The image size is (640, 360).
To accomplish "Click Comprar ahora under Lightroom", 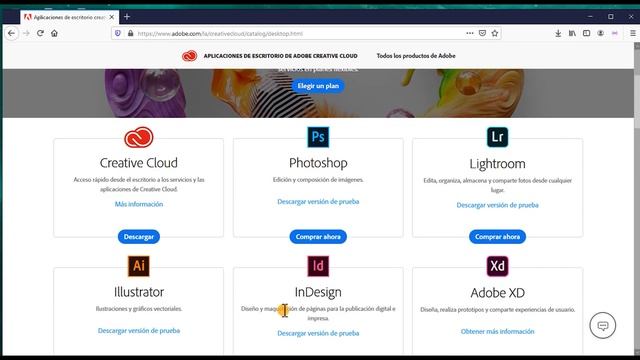I will [x=497, y=237].
